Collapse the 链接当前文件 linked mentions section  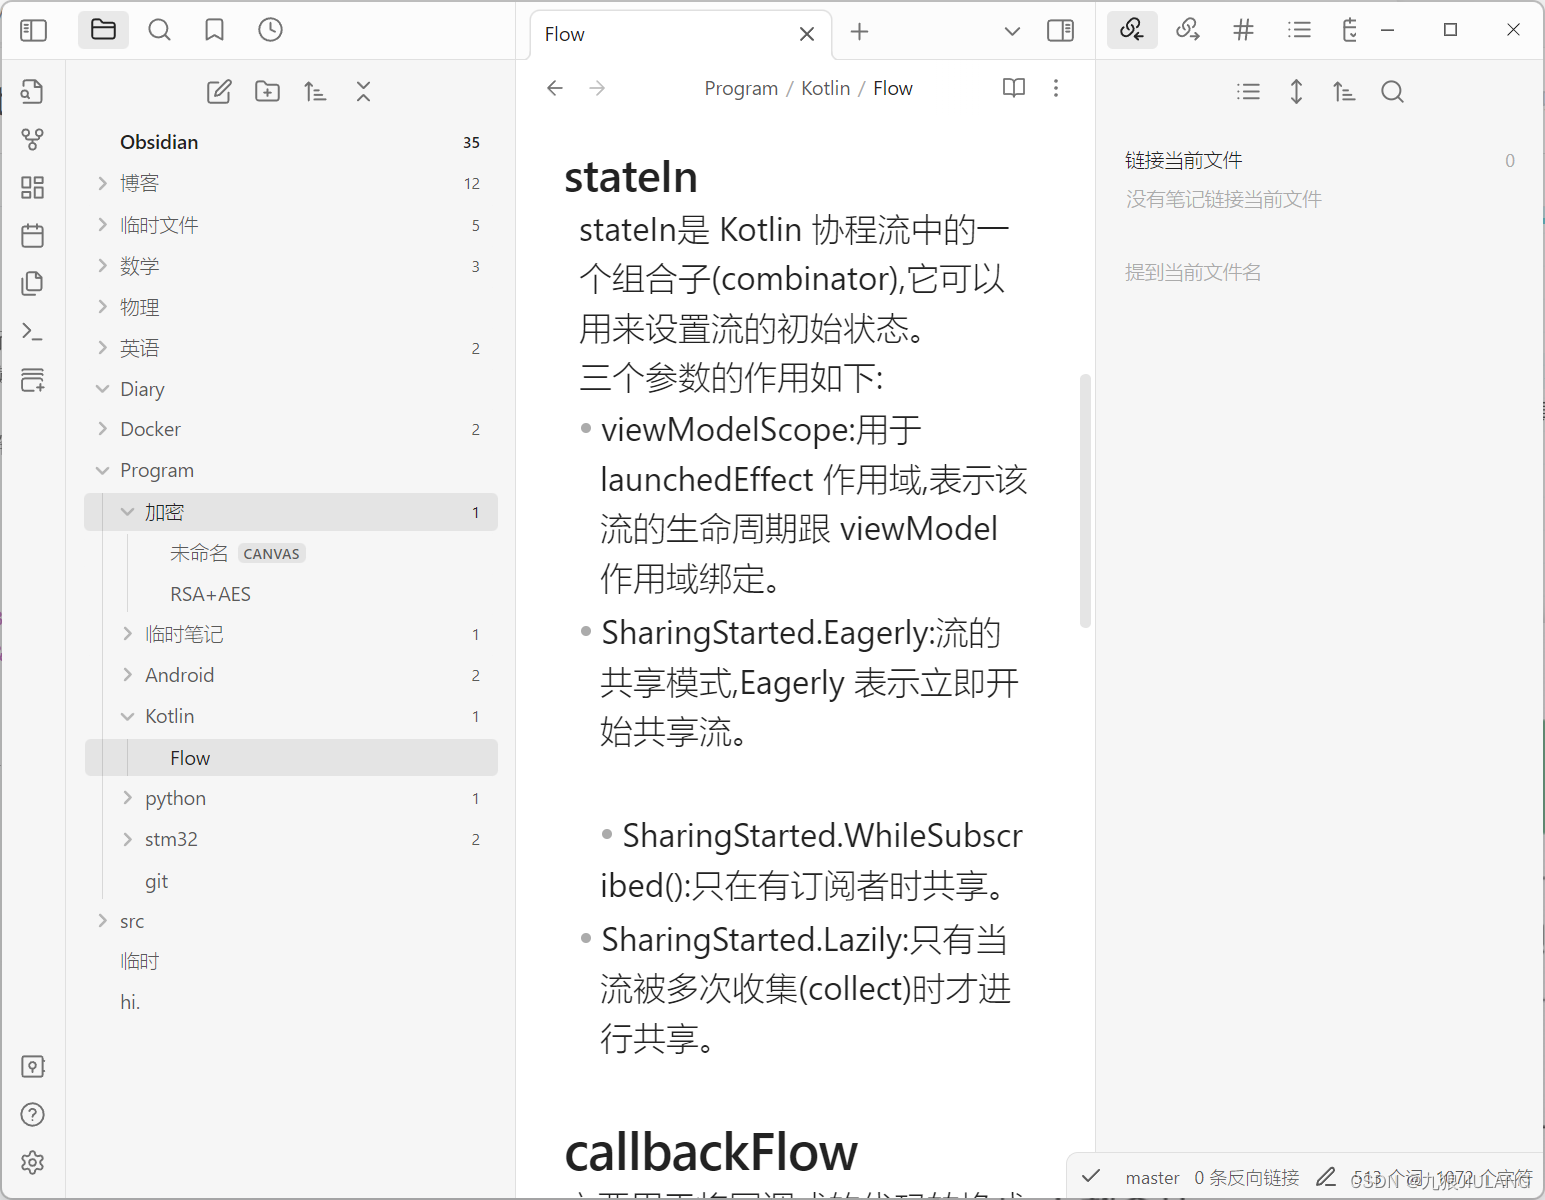1183,160
